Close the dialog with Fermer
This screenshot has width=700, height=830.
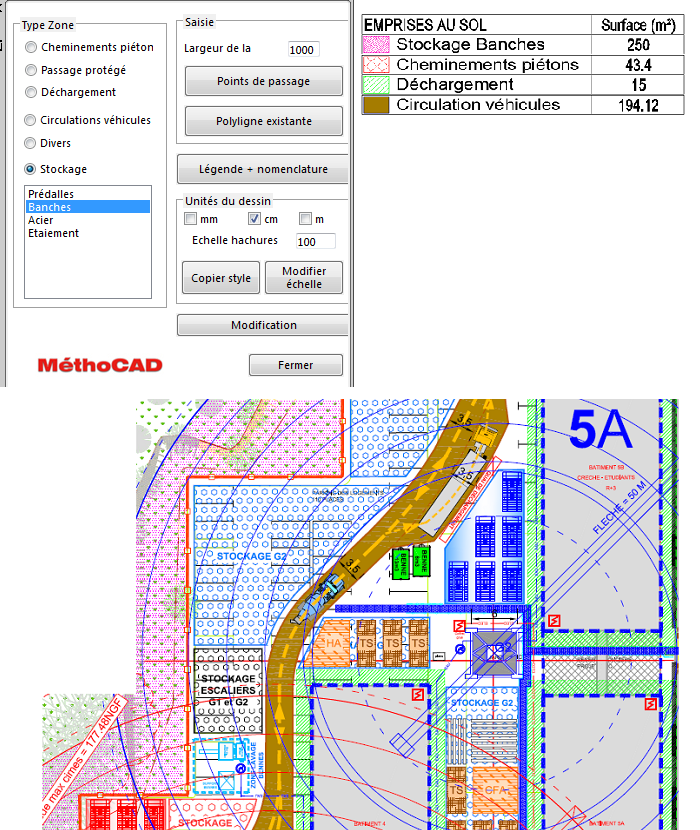coord(295,365)
